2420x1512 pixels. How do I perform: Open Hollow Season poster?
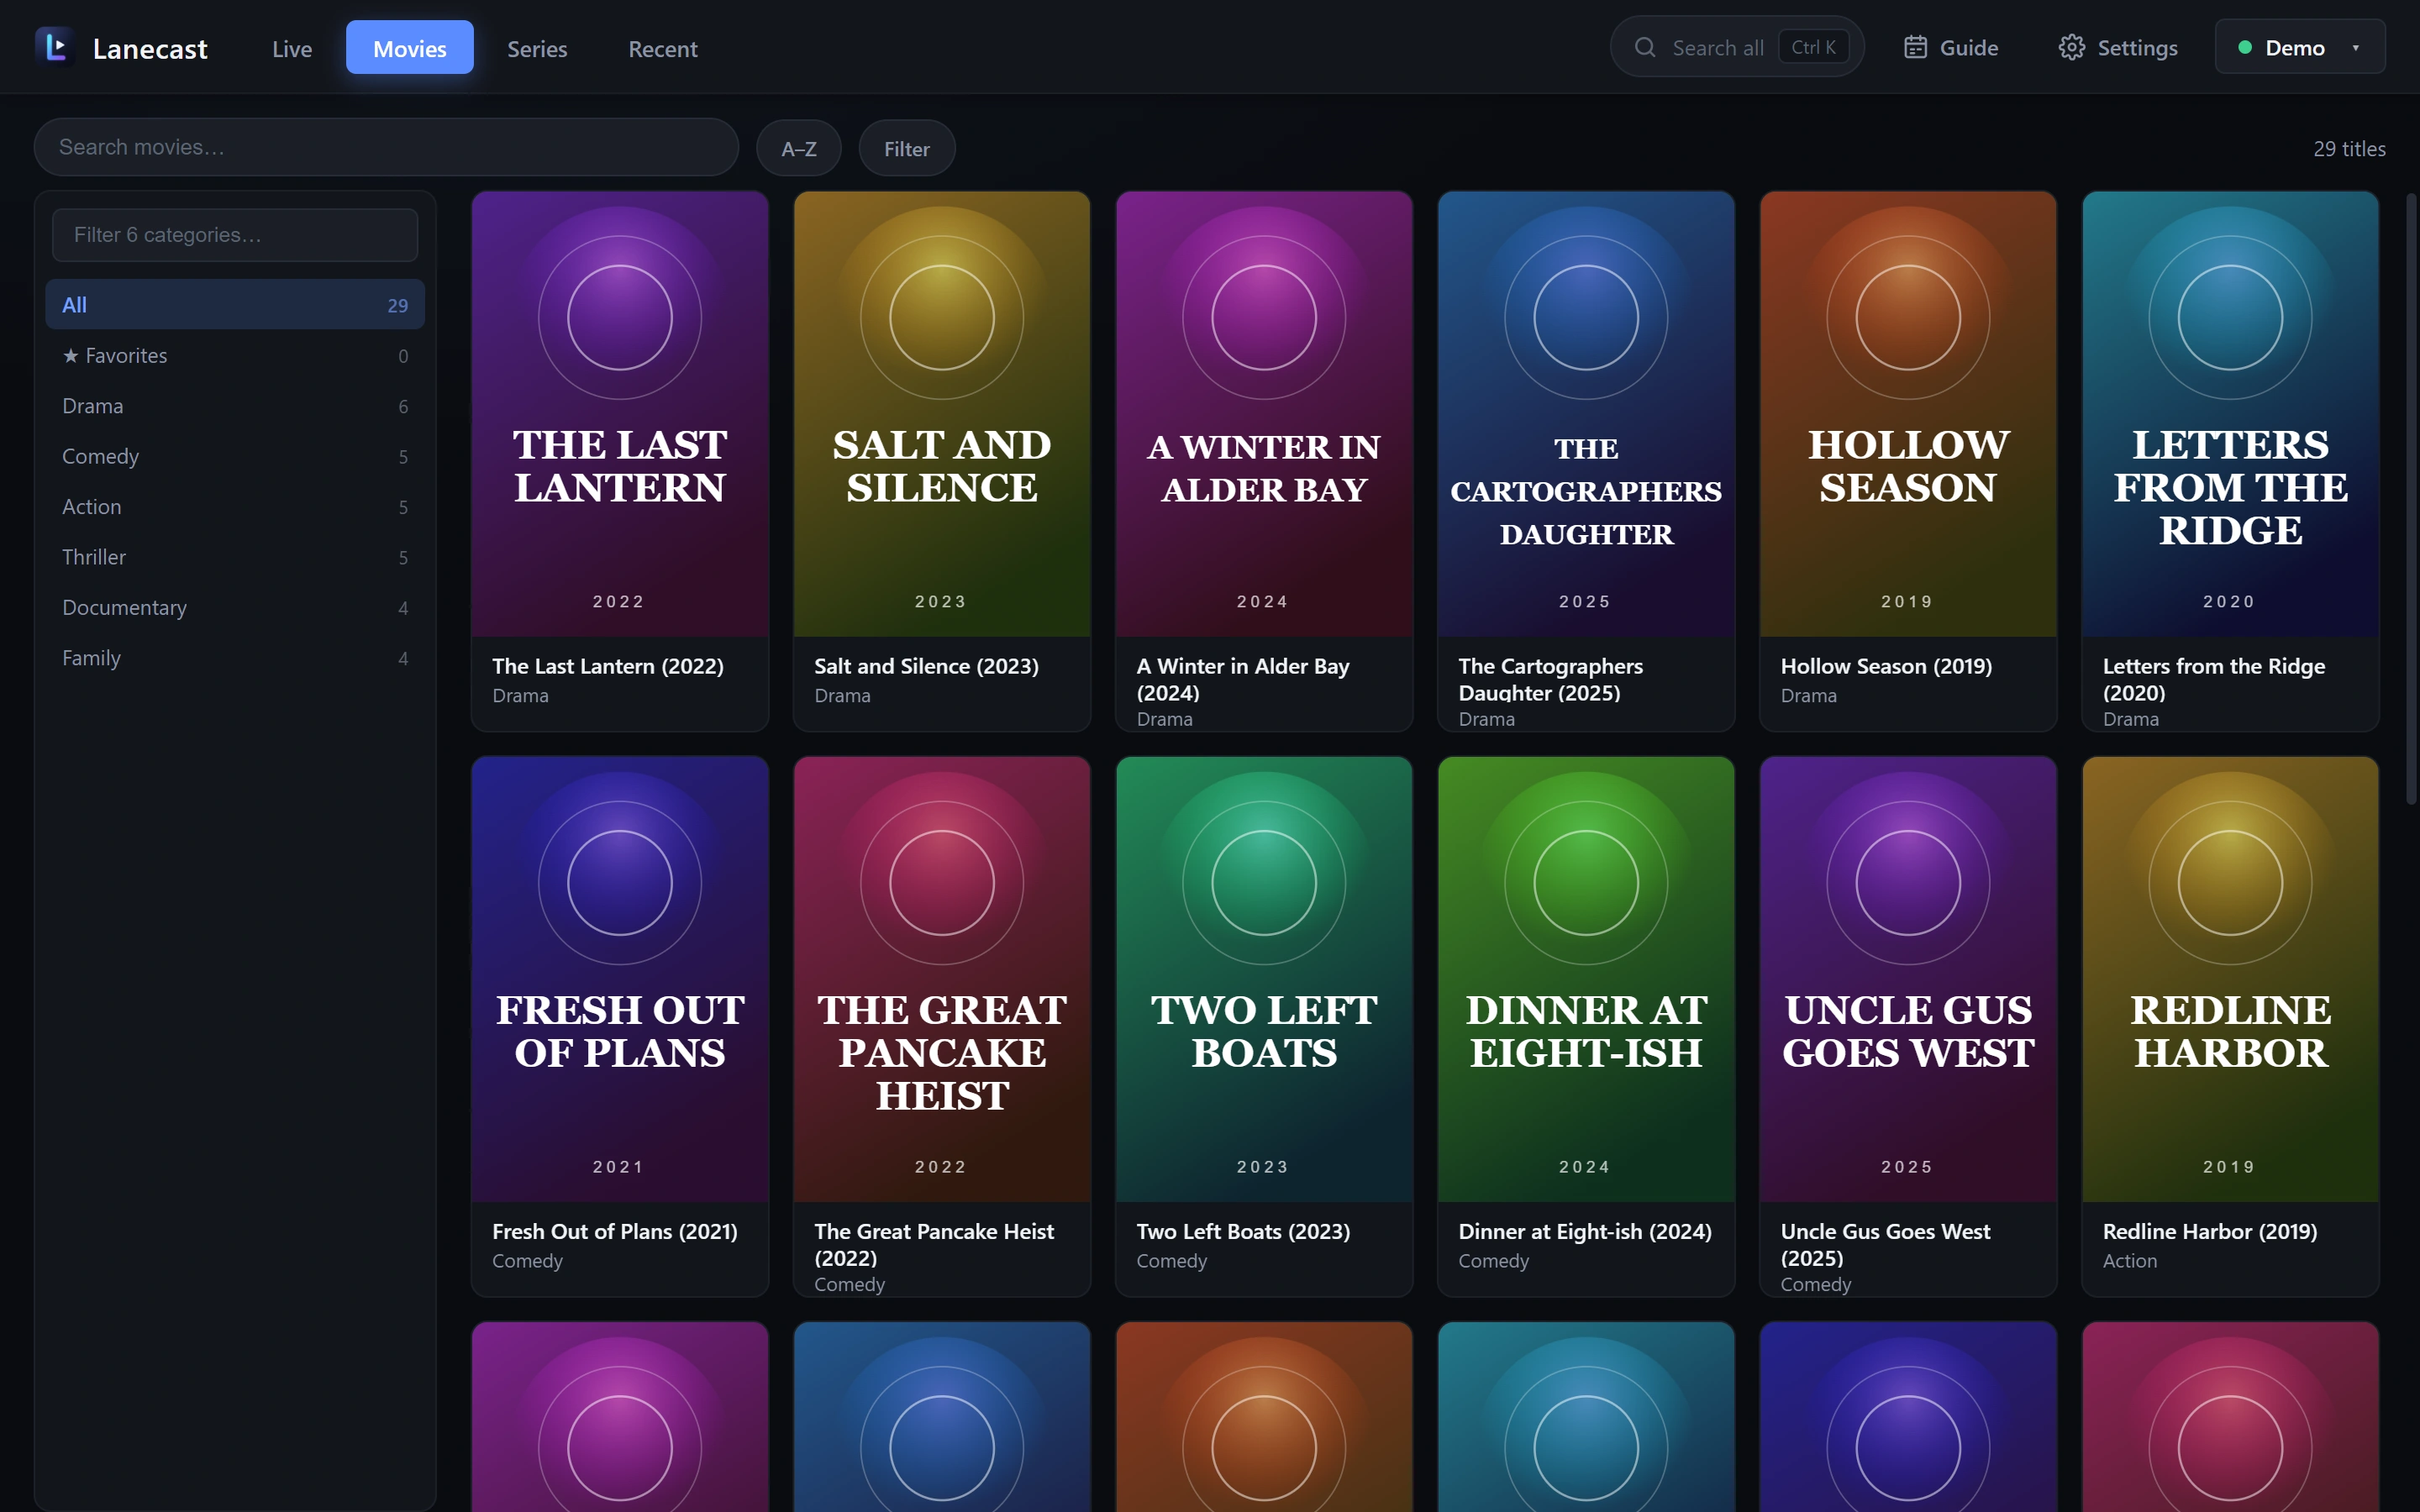(1908, 414)
